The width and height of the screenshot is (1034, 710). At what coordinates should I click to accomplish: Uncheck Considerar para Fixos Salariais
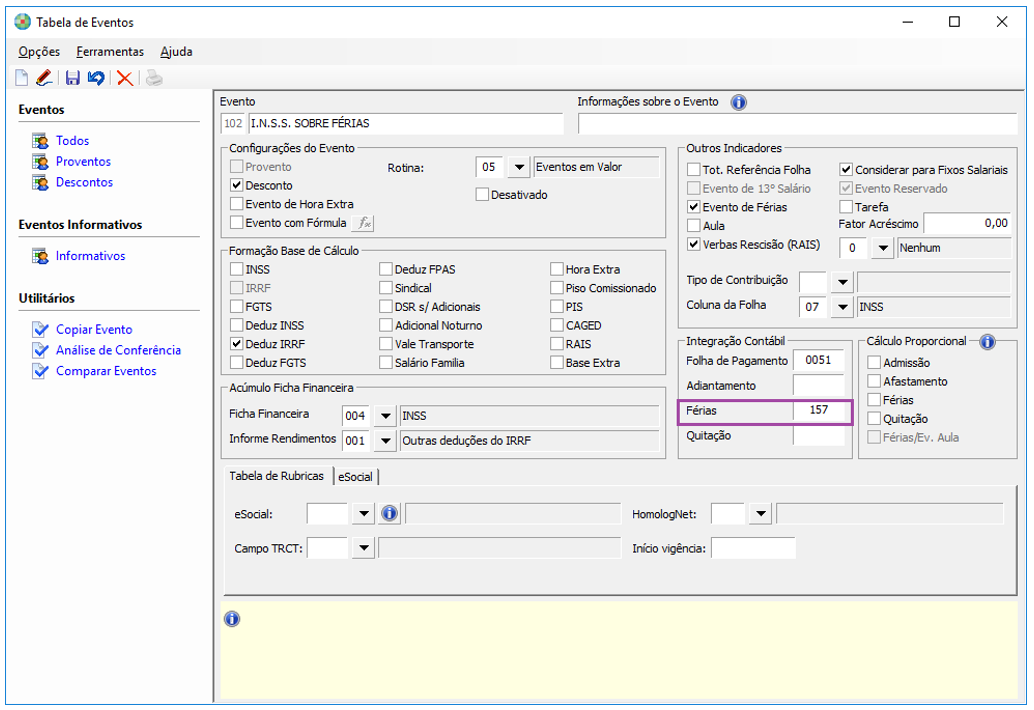point(846,169)
